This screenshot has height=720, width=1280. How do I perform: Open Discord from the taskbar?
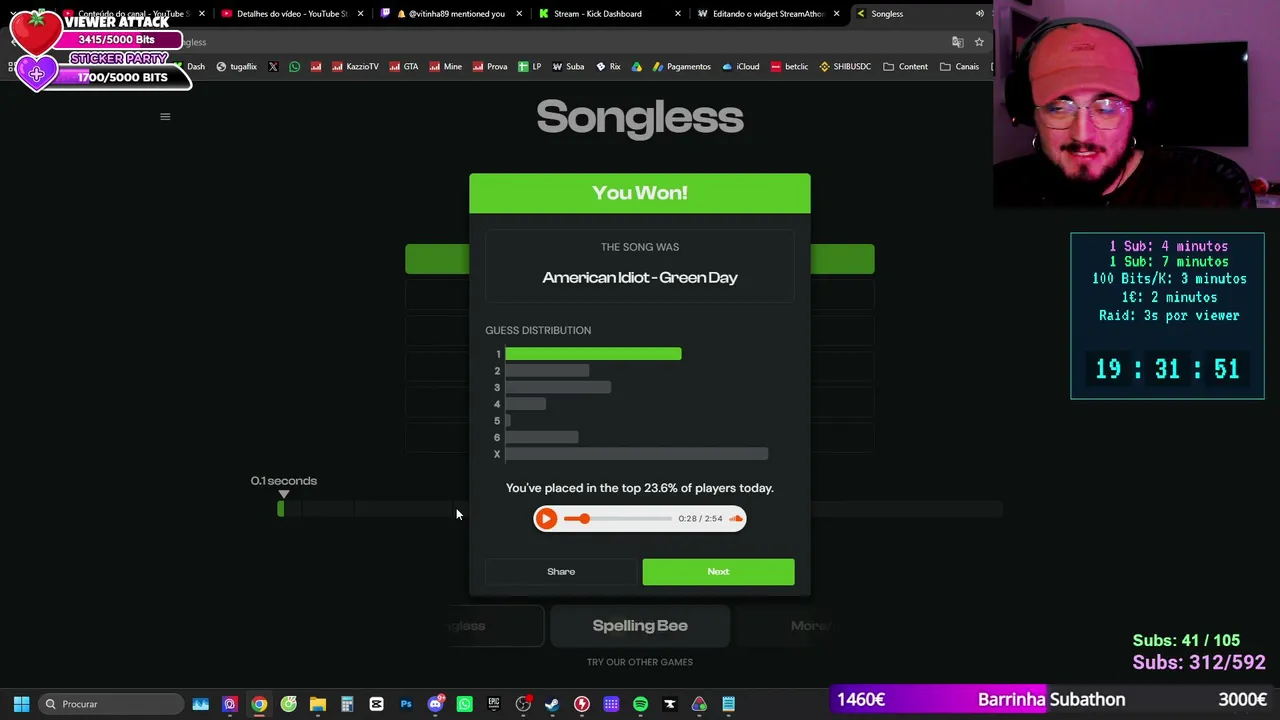(x=435, y=704)
